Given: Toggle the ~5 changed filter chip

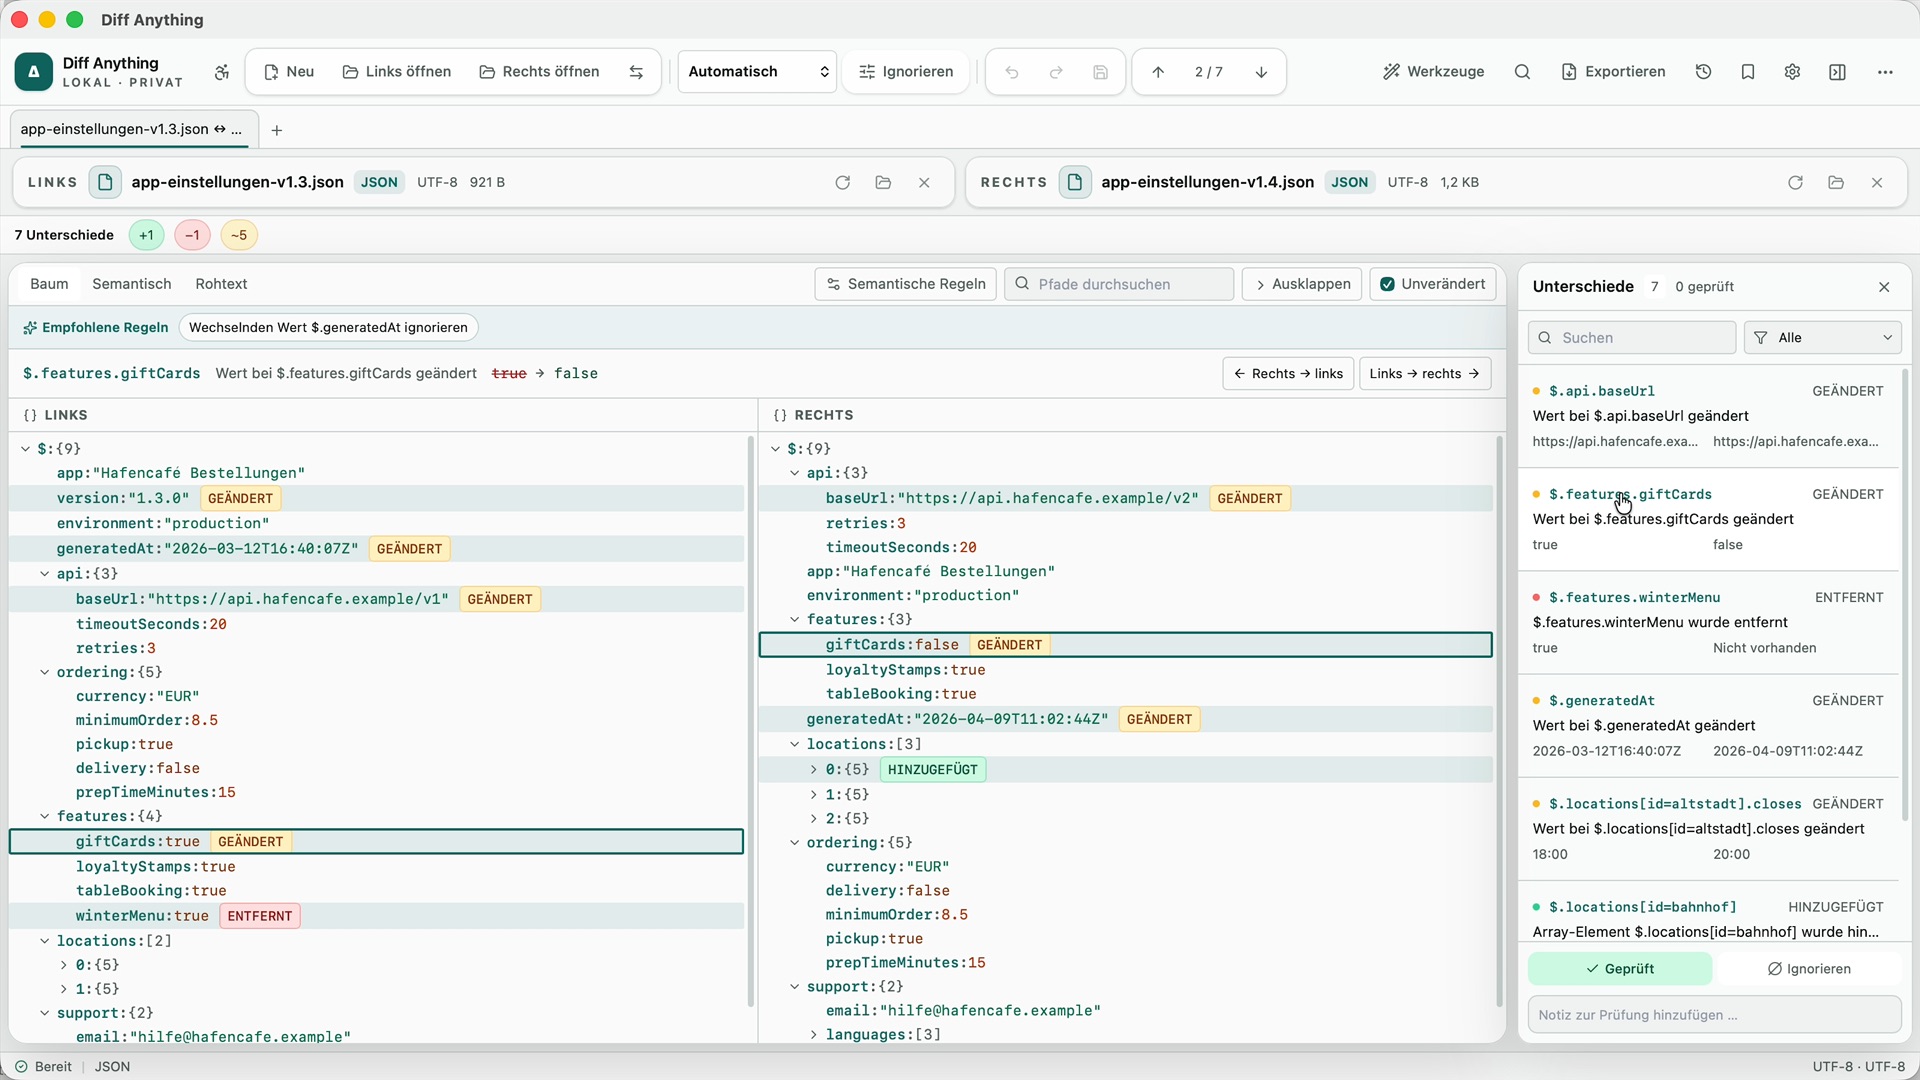Looking at the screenshot, I should (239, 235).
